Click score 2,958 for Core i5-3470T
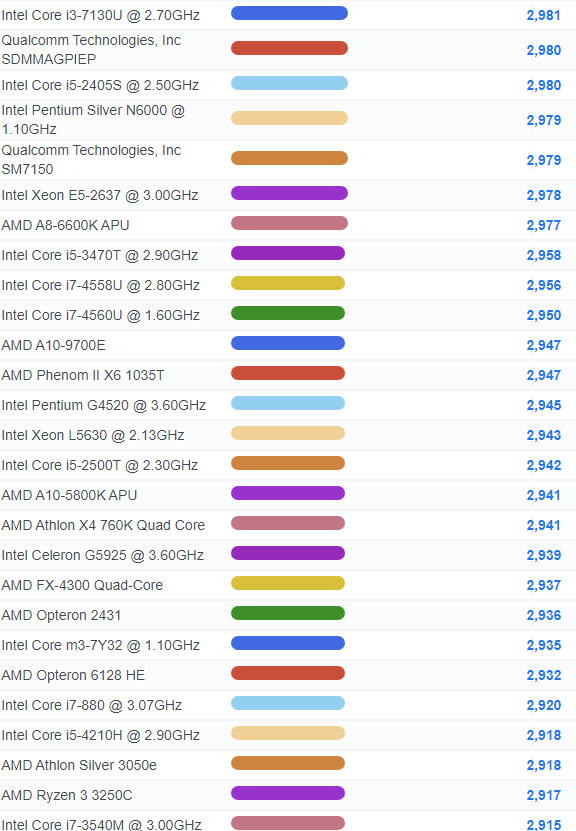Image resolution: width=576 pixels, height=831 pixels. [544, 255]
